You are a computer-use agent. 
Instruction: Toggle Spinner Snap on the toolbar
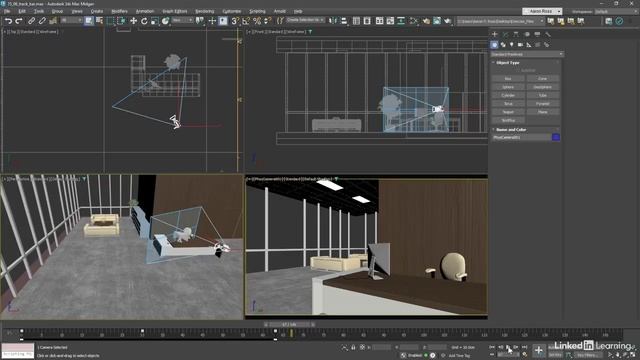click(267, 21)
